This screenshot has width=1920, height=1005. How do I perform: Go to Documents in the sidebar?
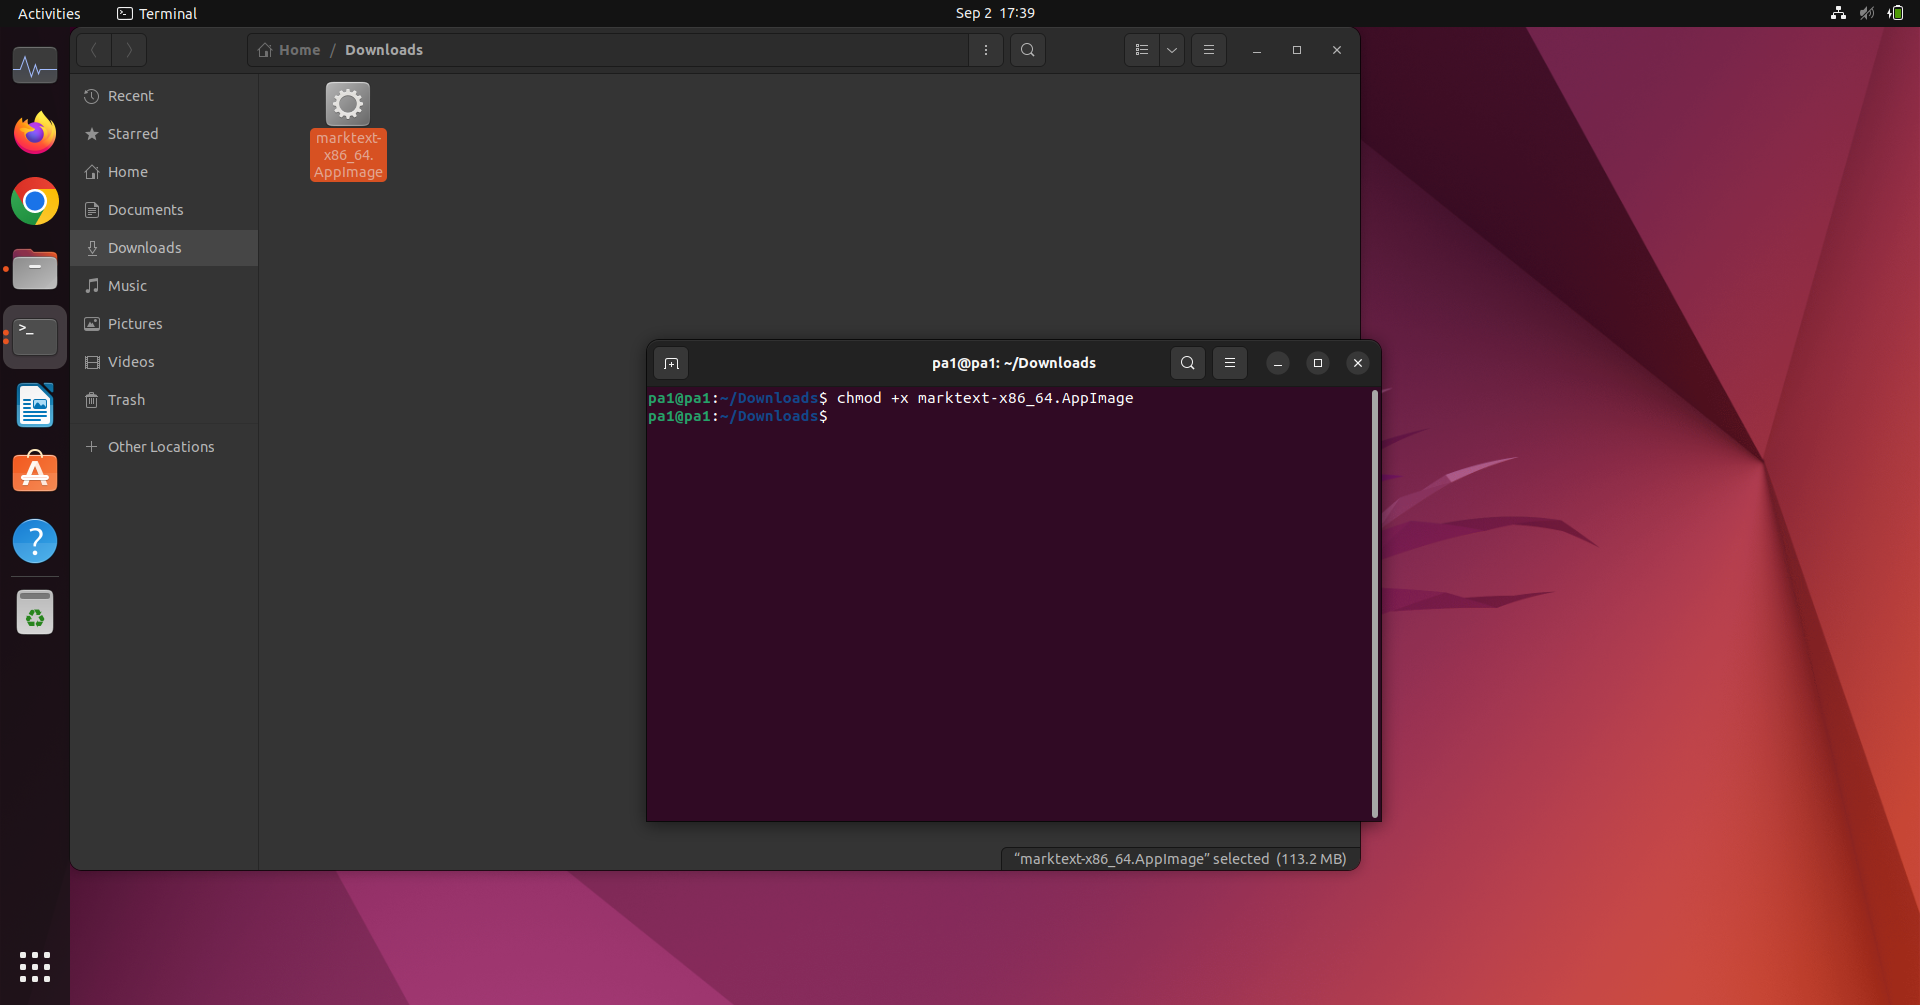pos(145,210)
